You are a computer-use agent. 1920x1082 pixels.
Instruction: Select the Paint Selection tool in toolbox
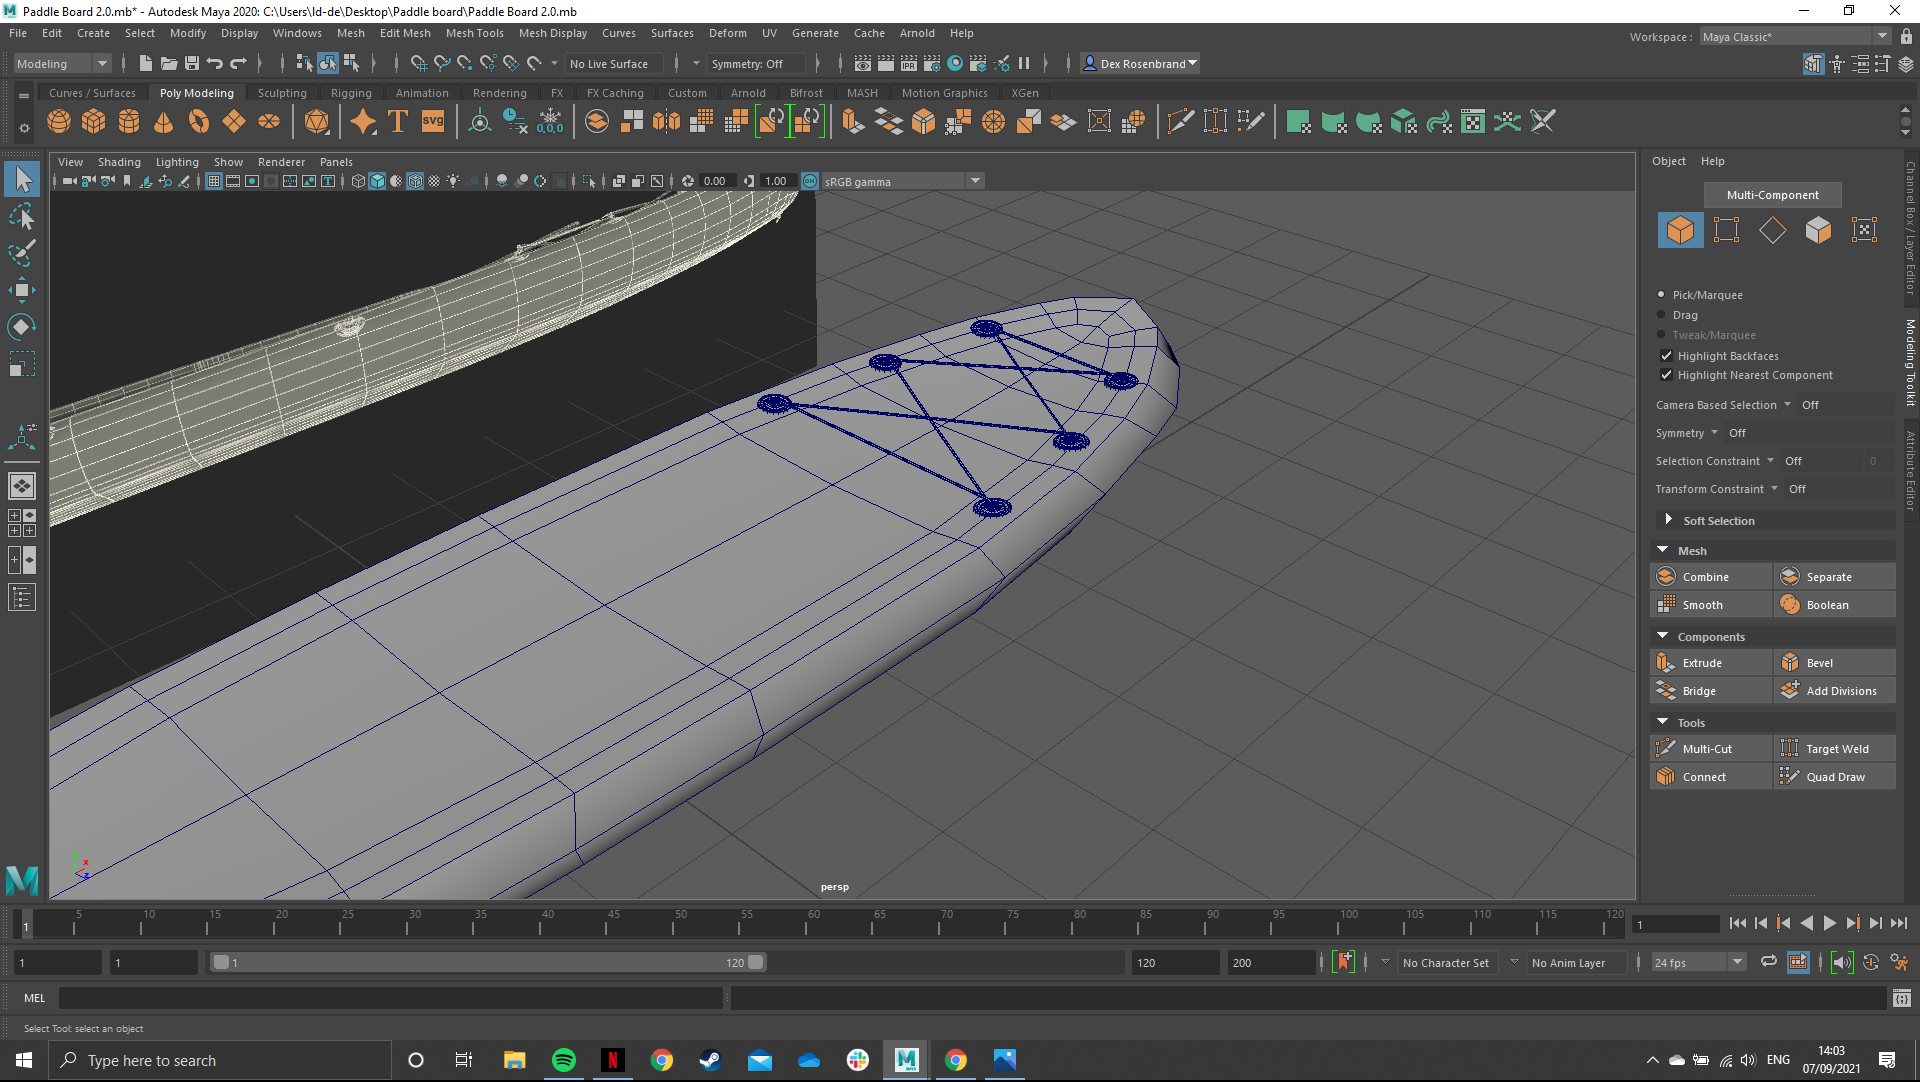point(21,253)
